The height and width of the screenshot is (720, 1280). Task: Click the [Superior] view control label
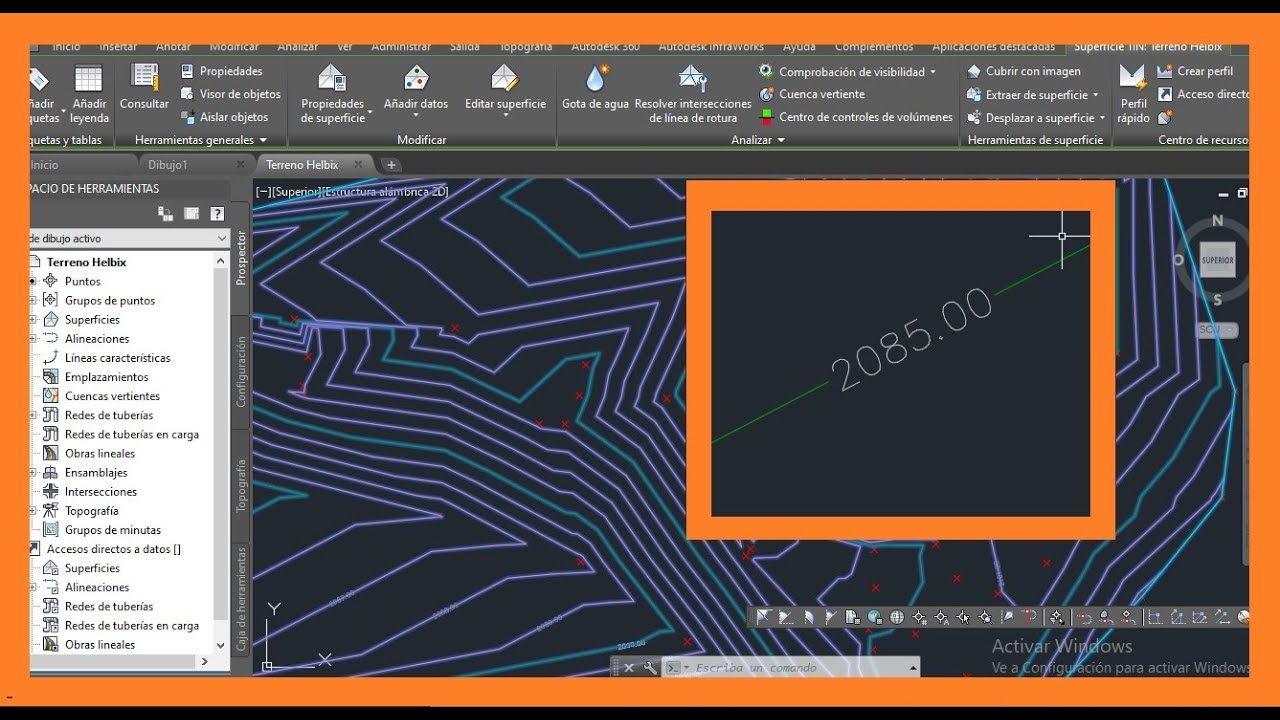(x=296, y=191)
